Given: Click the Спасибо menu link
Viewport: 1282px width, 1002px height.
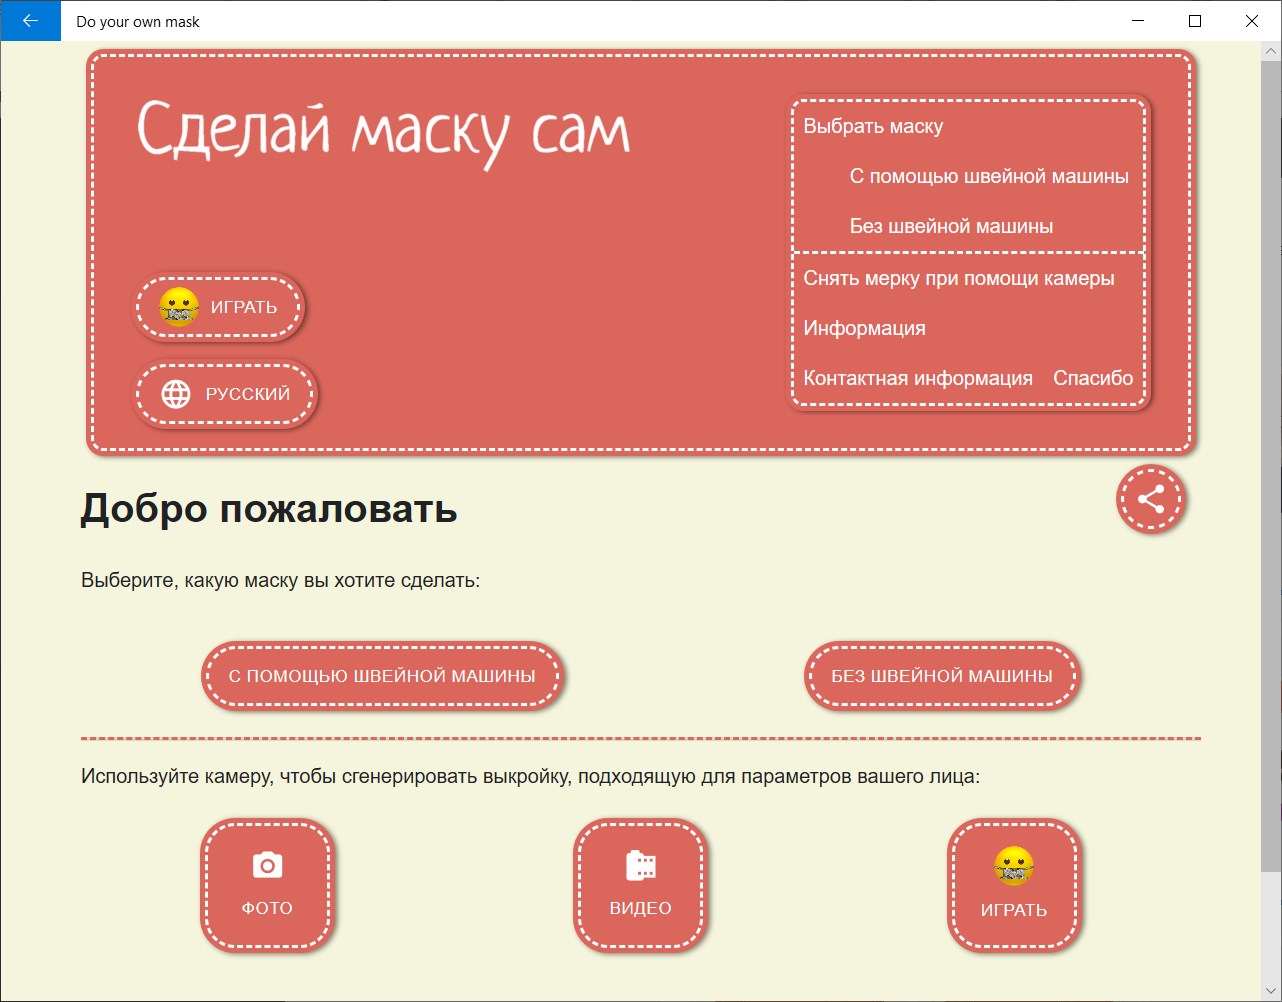Looking at the screenshot, I should (1093, 378).
